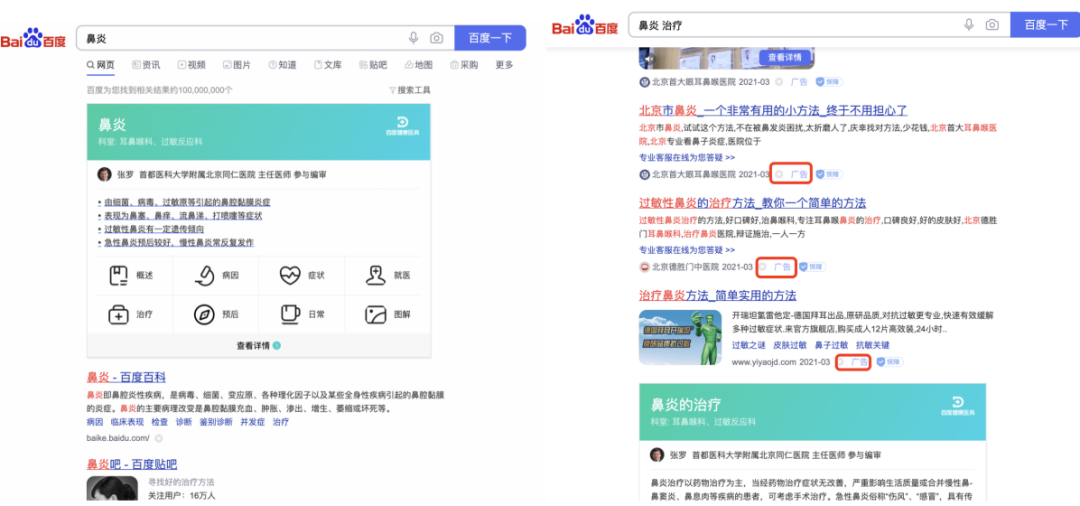This screenshot has height=506, width=1080.
Task: Open 鼻炎吧 - 百度贴吧 result link
Action: coord(132,464)
